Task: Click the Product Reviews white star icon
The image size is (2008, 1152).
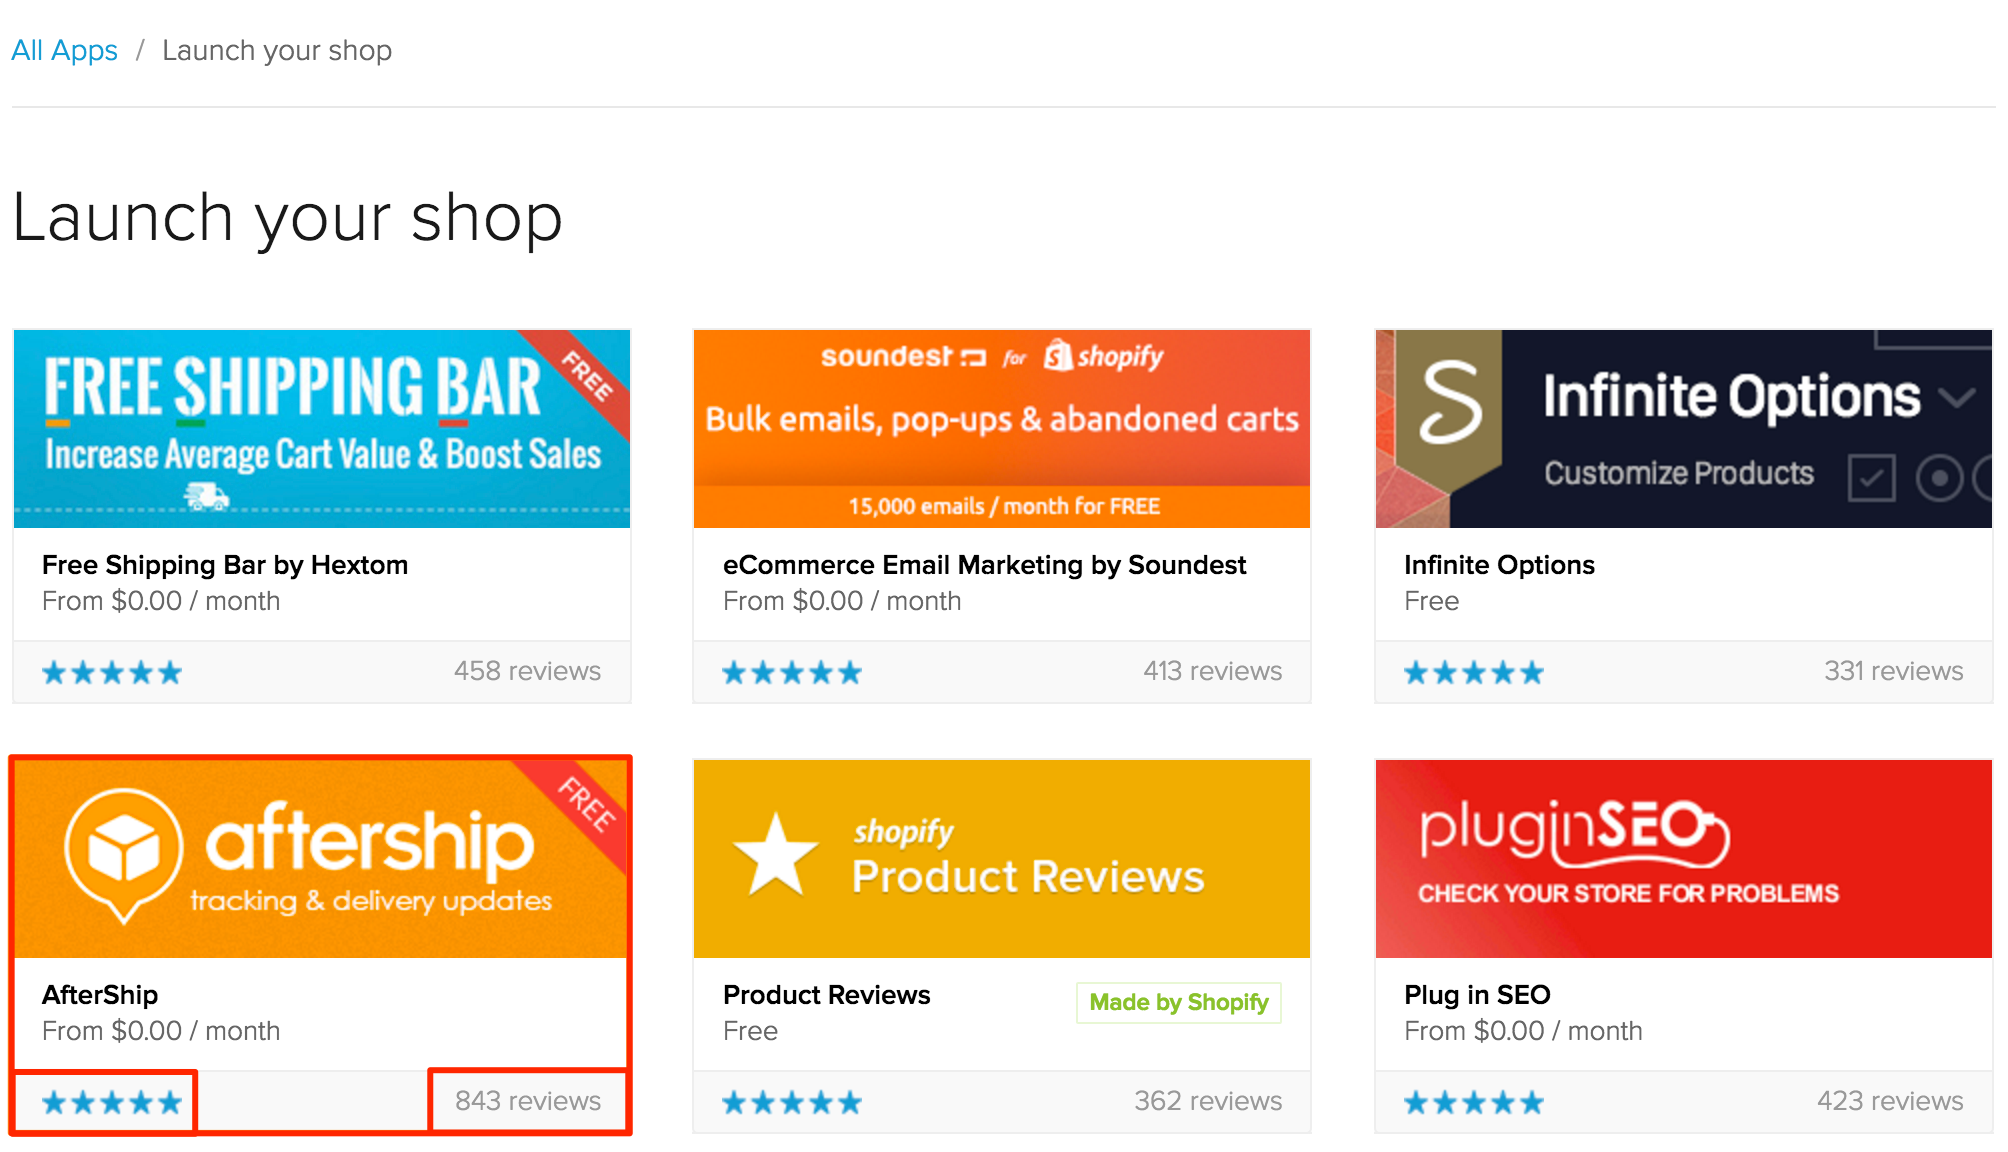Action: click(775, 856)
